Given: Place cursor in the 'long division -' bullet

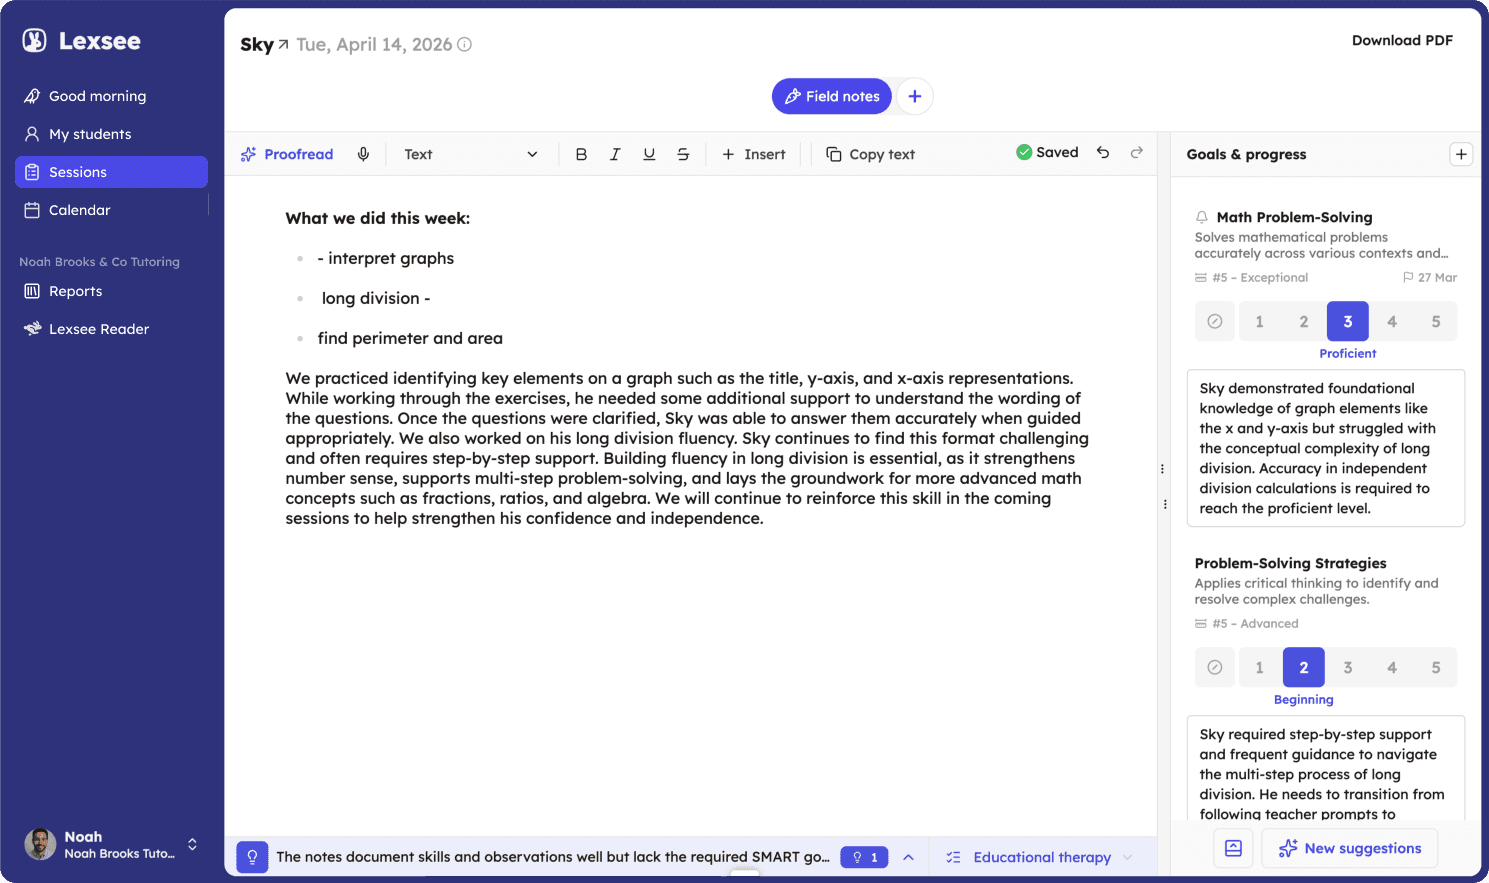Looking at the screenshot, I should pyautogui.click(x=376, y=298).
